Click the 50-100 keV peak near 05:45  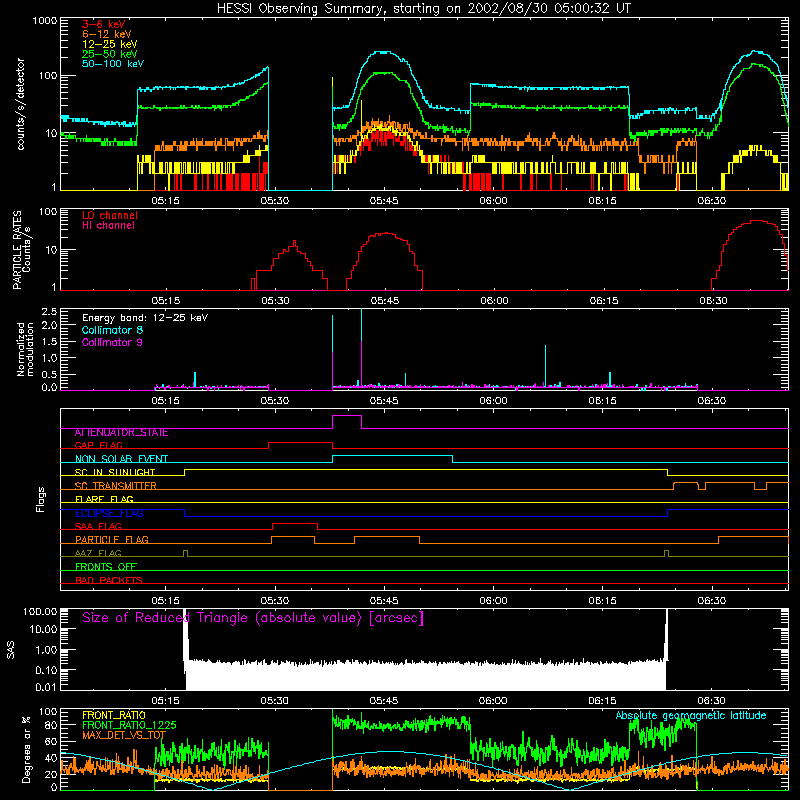point(384,52)
